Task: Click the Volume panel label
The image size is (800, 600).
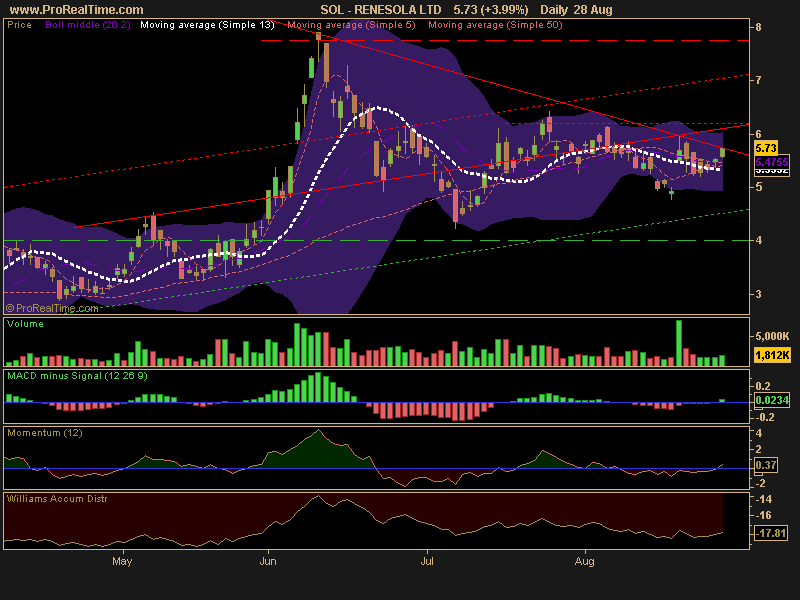Action: tap(26, 324)
